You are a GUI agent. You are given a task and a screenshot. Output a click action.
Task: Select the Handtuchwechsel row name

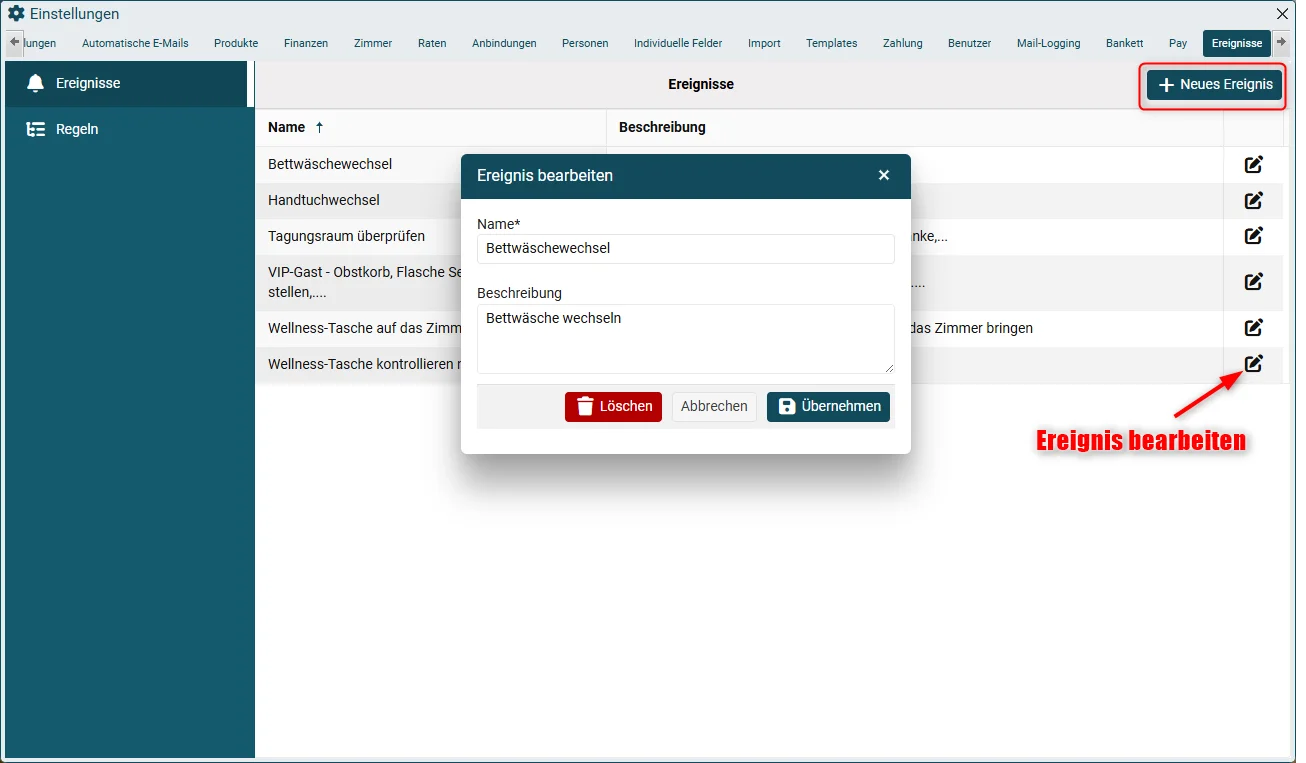pyautogui.click(x=324, y=200)
